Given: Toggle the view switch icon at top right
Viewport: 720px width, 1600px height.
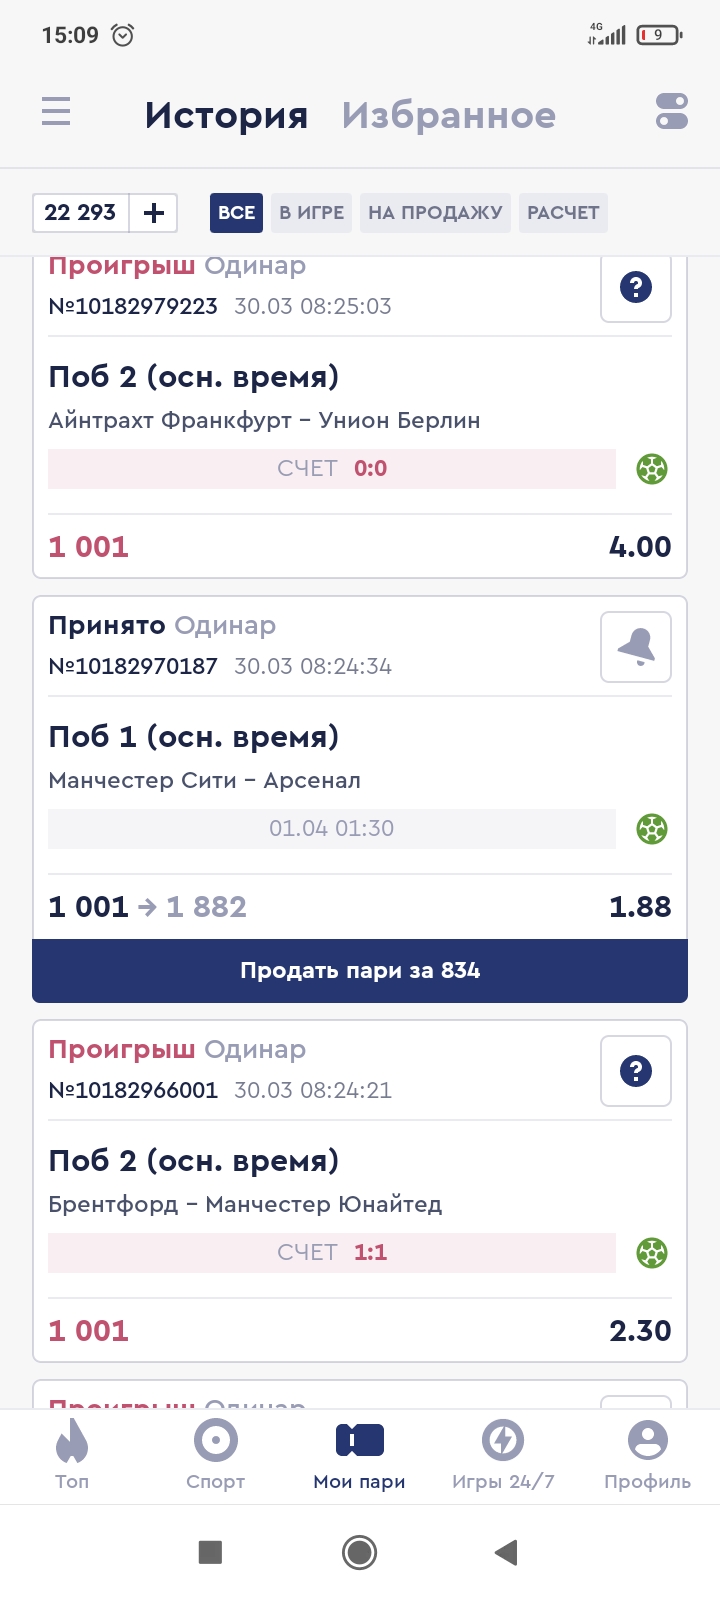Looking at the screenshot, I should click(x=671, y=111).
